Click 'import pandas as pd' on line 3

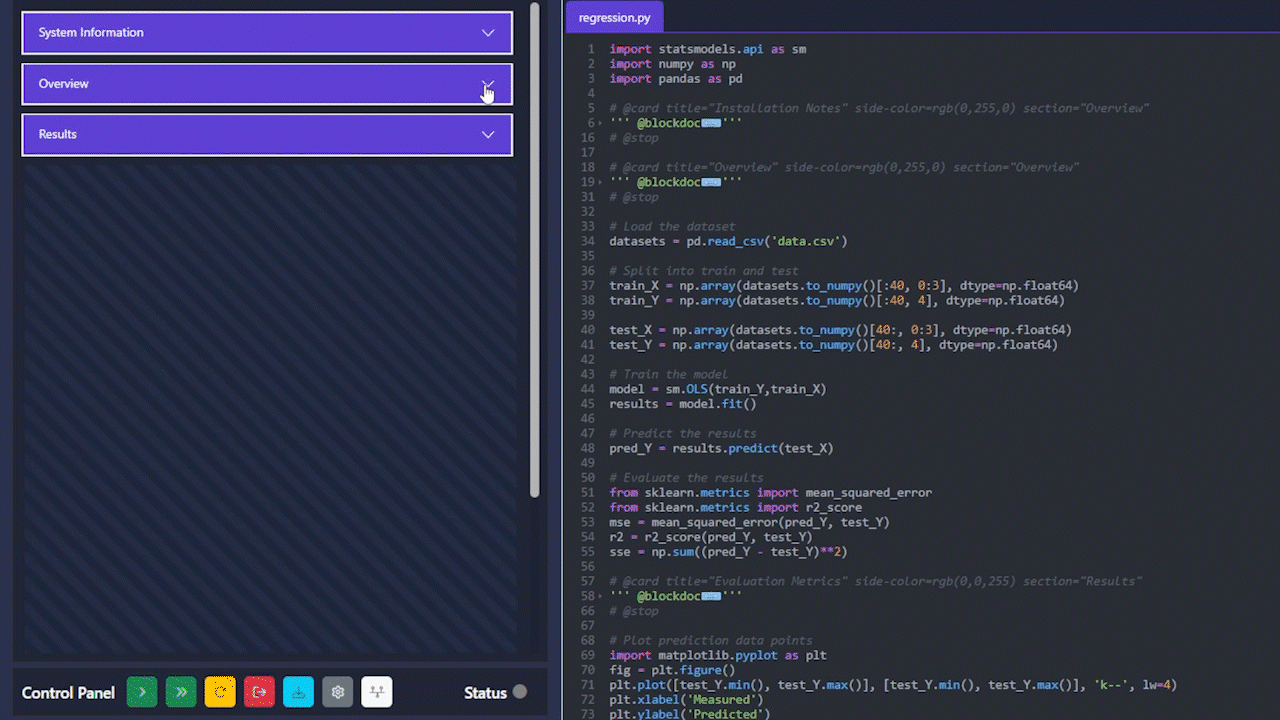(676, 79)
